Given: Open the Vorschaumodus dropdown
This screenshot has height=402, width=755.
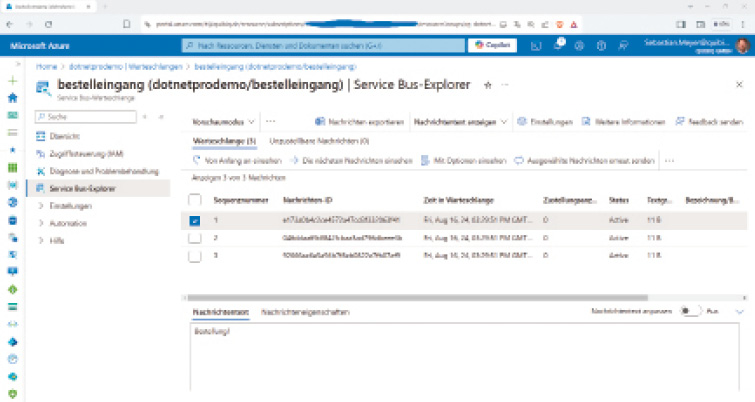Looking at the screenshot, I should (223, 122).
